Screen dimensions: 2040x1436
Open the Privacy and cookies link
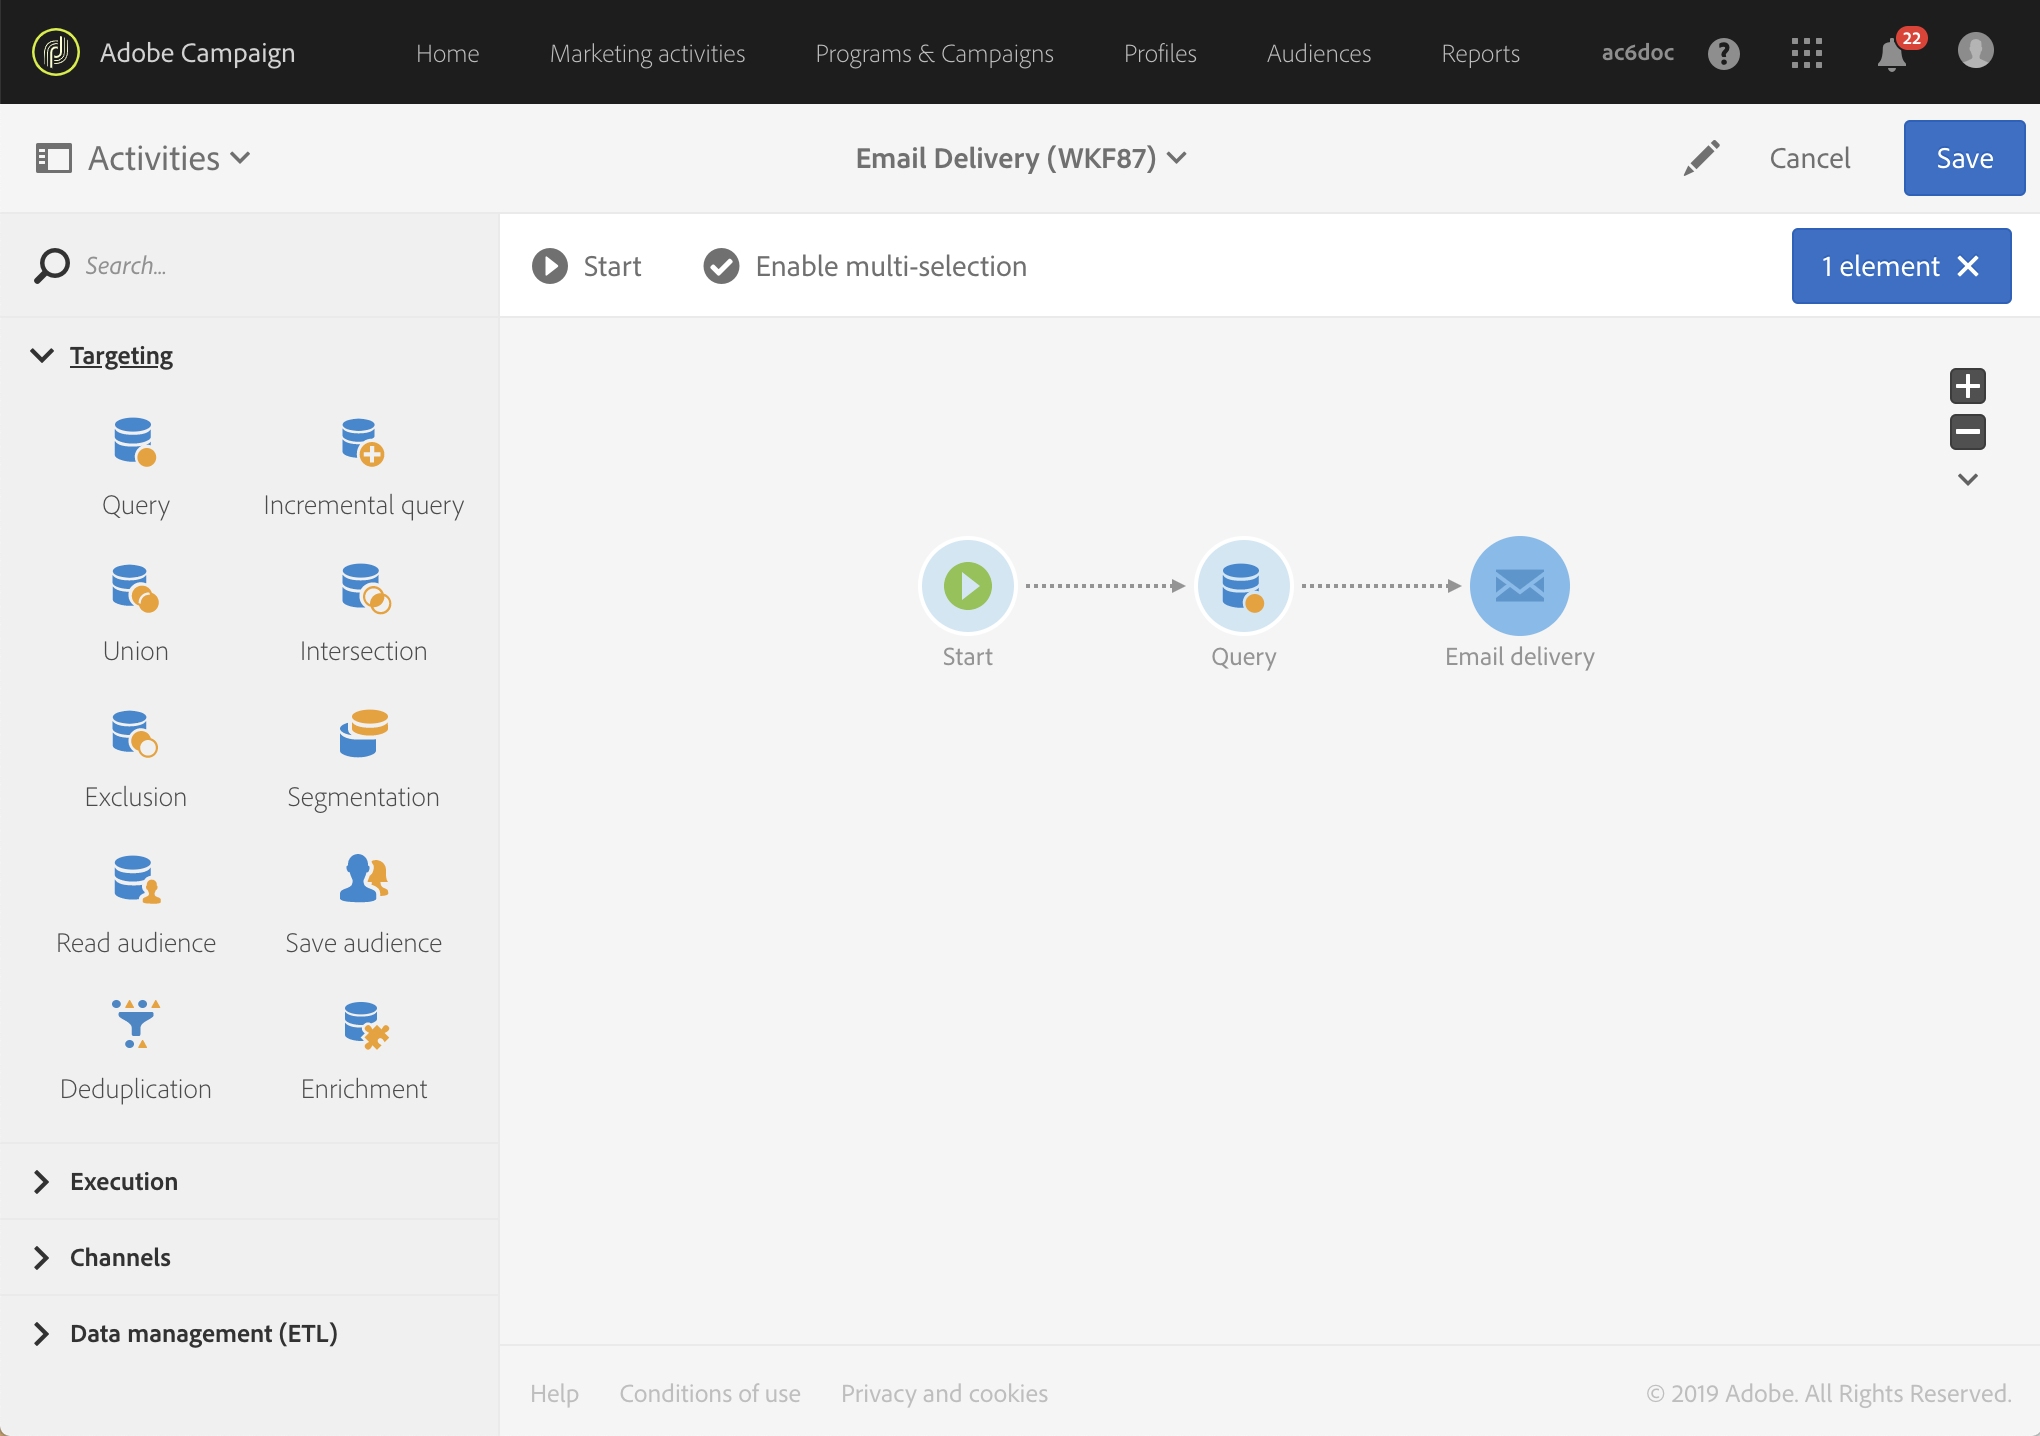[x=943, y=1393]
